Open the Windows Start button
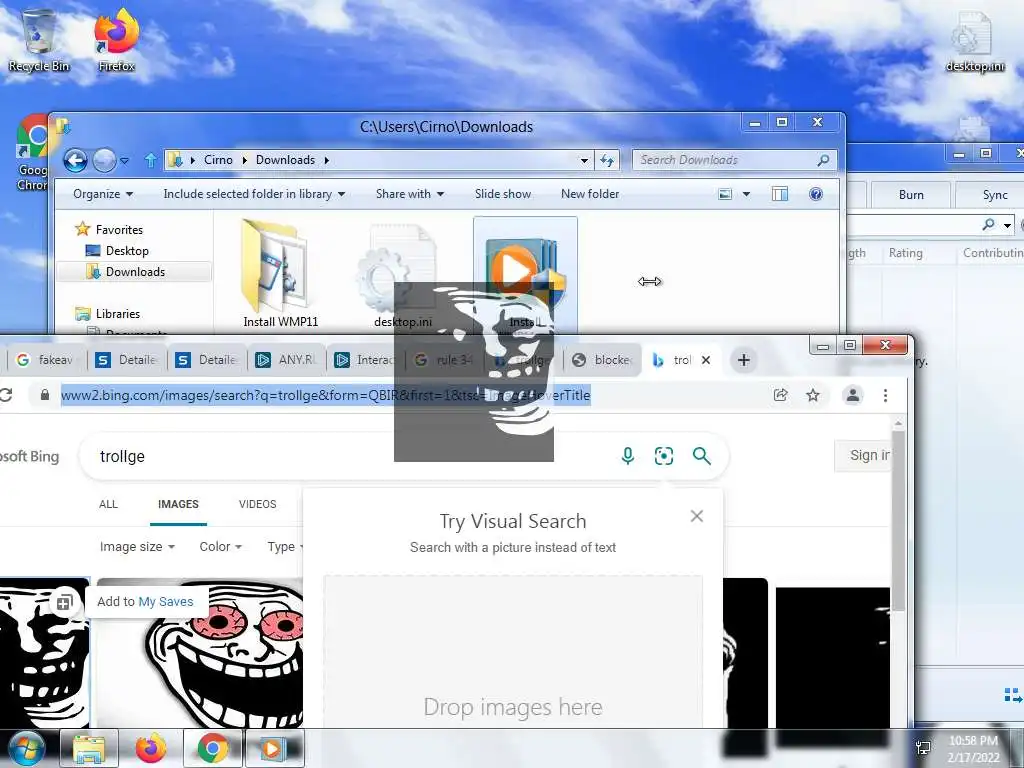The width and height of the screenshot is (1024, 768). (x=26, y=748)
